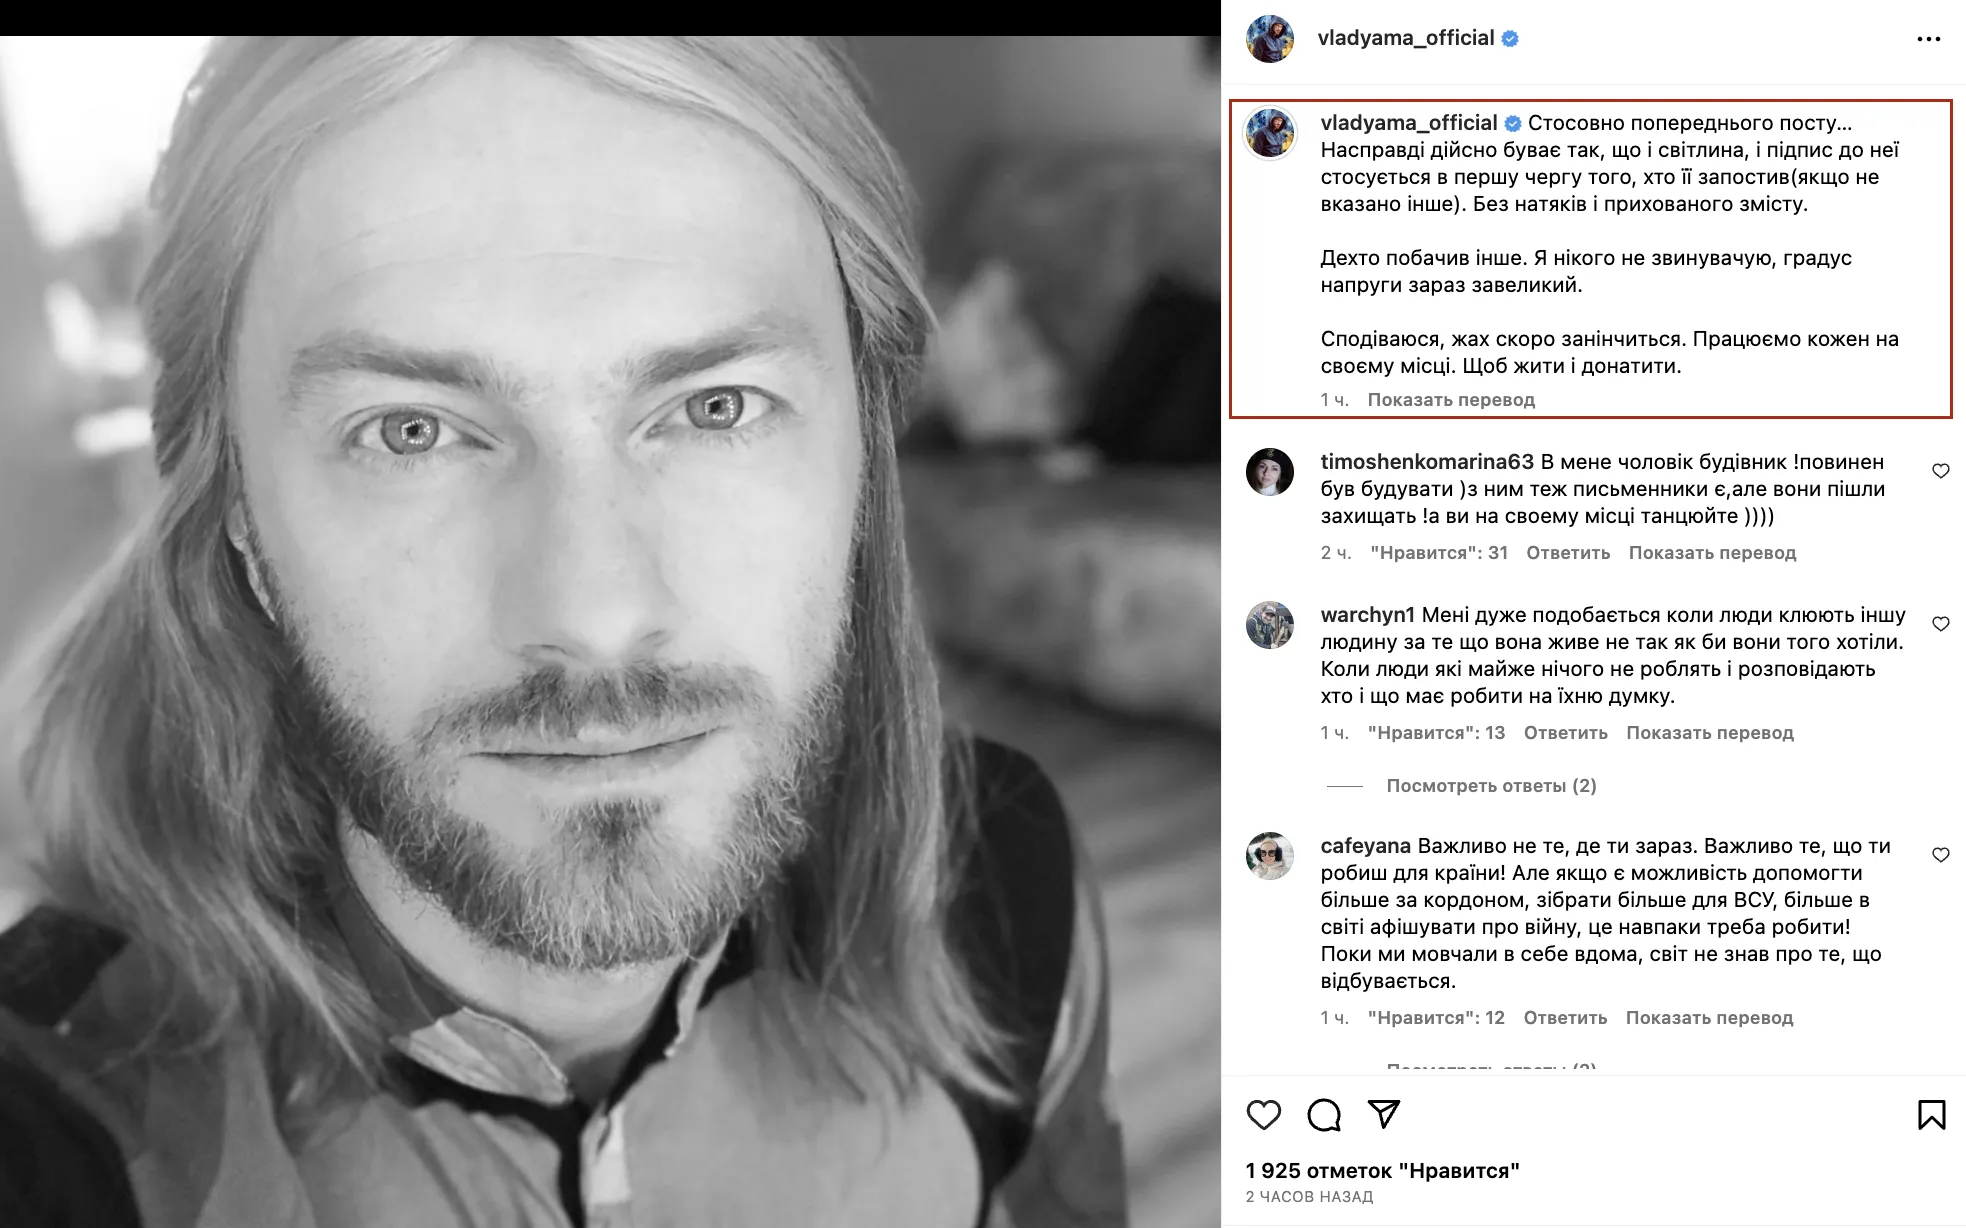
Task: Open cafeyana's profile avatar
Action: coord(1270,856)
